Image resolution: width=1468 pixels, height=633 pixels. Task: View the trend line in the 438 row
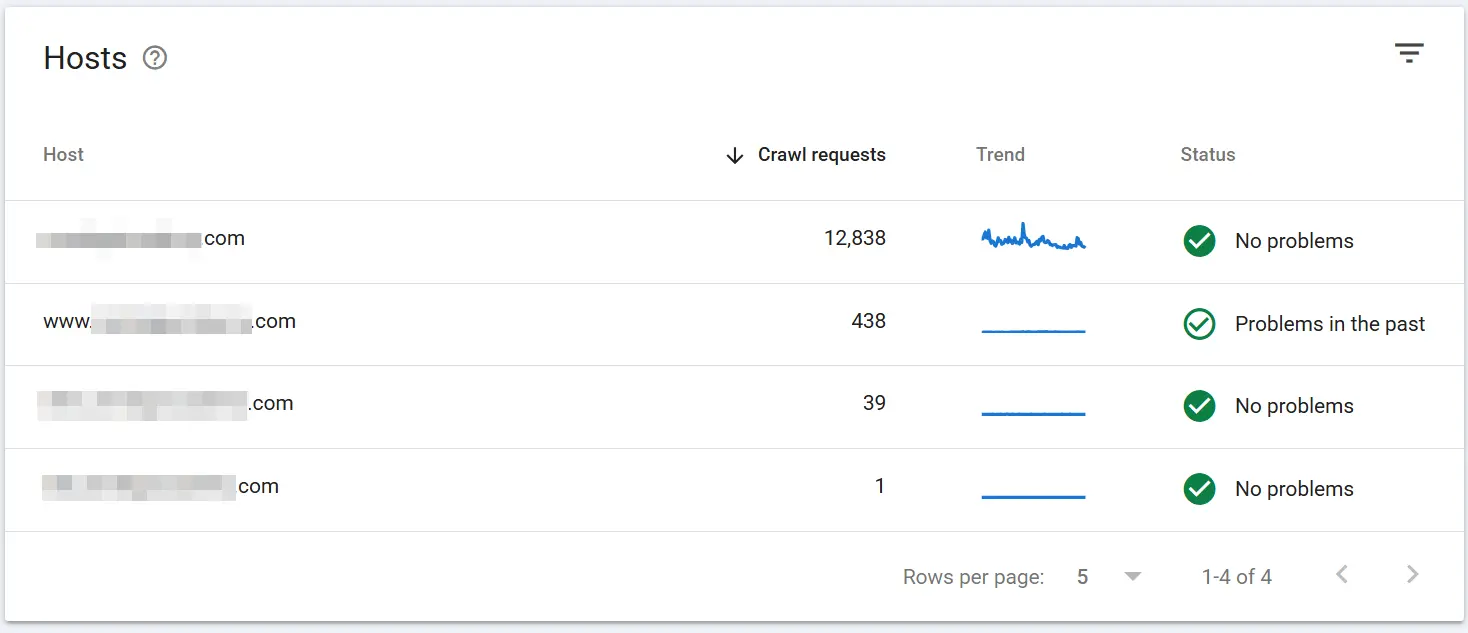(x=1033, y=331)
